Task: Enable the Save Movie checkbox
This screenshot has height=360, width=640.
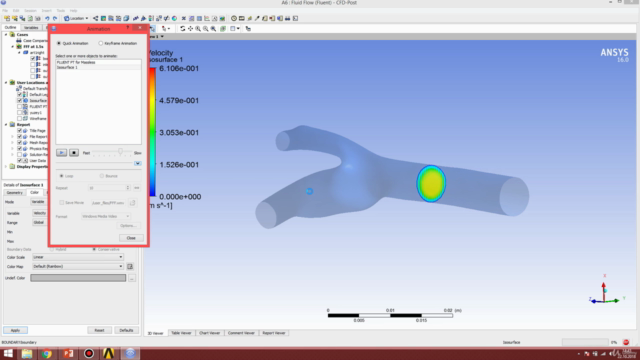Action: pyautogui.click(x=62, y=203)
